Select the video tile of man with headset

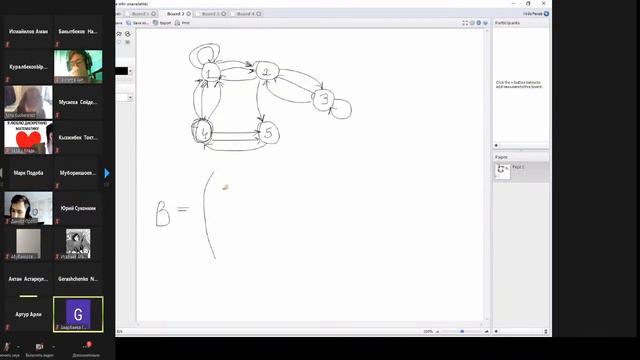[x=28, y=208]
